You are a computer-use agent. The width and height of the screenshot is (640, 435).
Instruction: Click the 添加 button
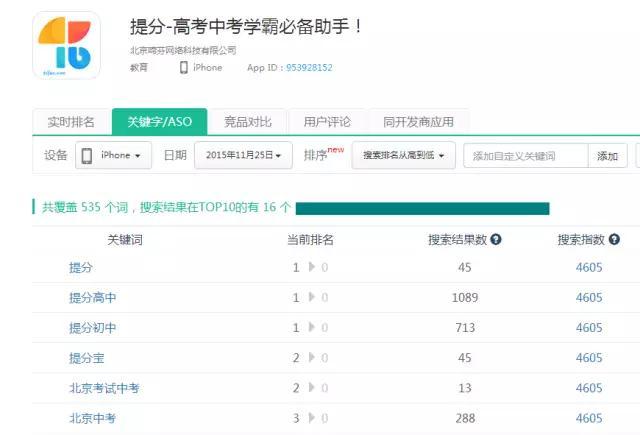pyautogui.click(x=607, y=155)
